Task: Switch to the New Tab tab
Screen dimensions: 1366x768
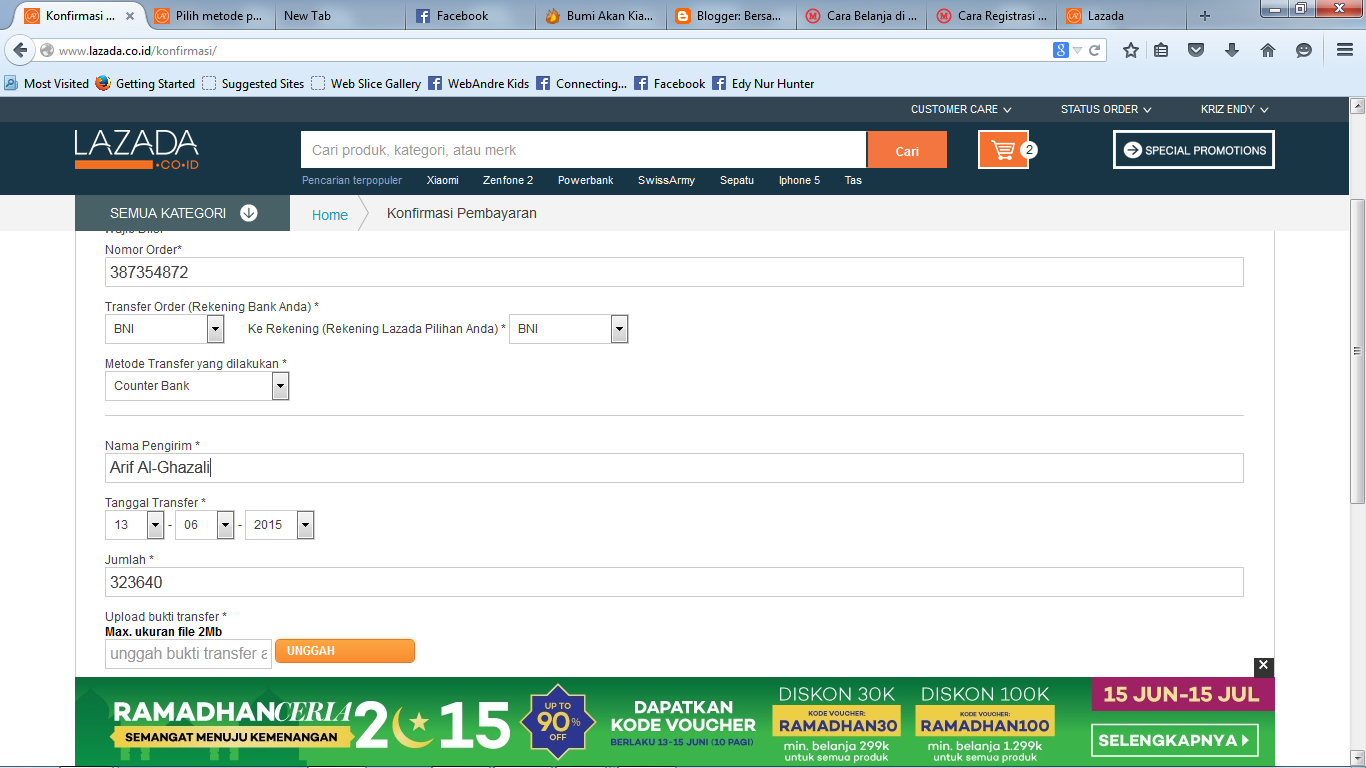Action: (x=340, y=16)
